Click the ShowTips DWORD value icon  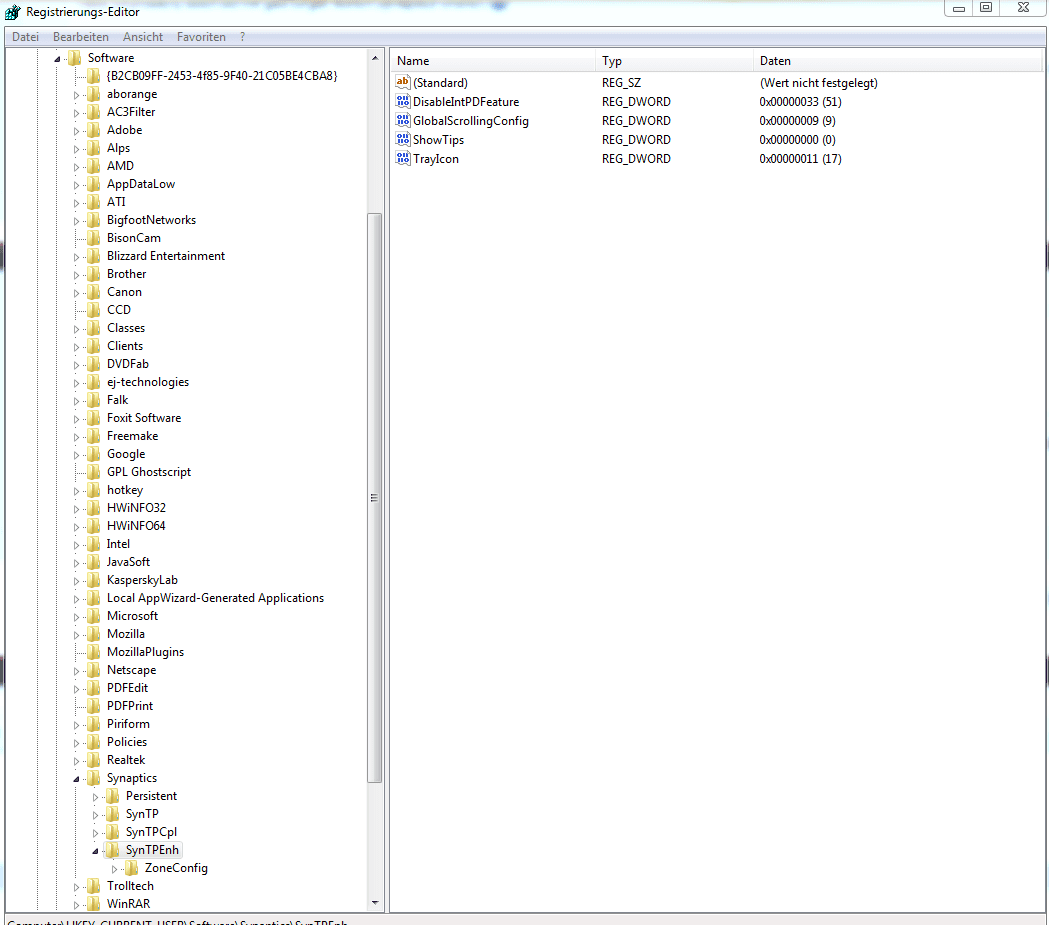click(x=402, y=139)
